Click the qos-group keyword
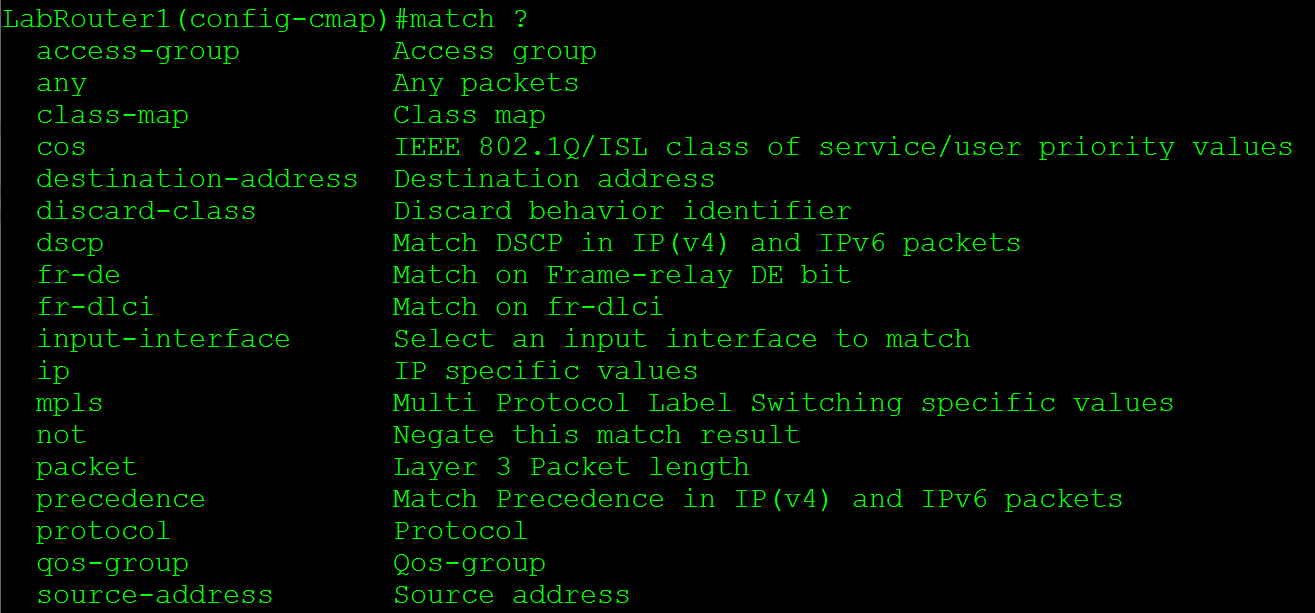The width and height of the screenshot is (1315, 613). tap(112, 563)
